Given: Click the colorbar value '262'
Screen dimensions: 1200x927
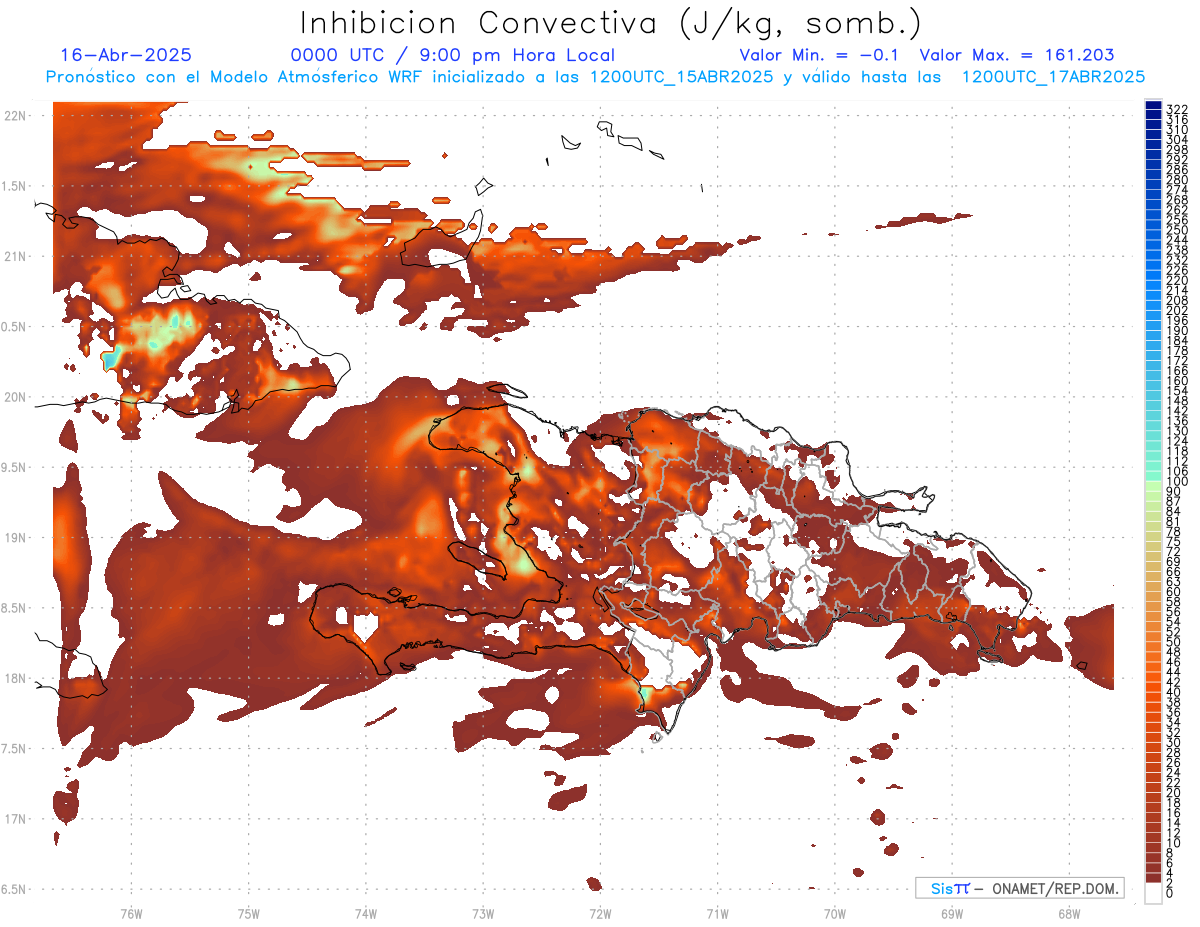Looking at the screenshot, I should (1177, 210).
